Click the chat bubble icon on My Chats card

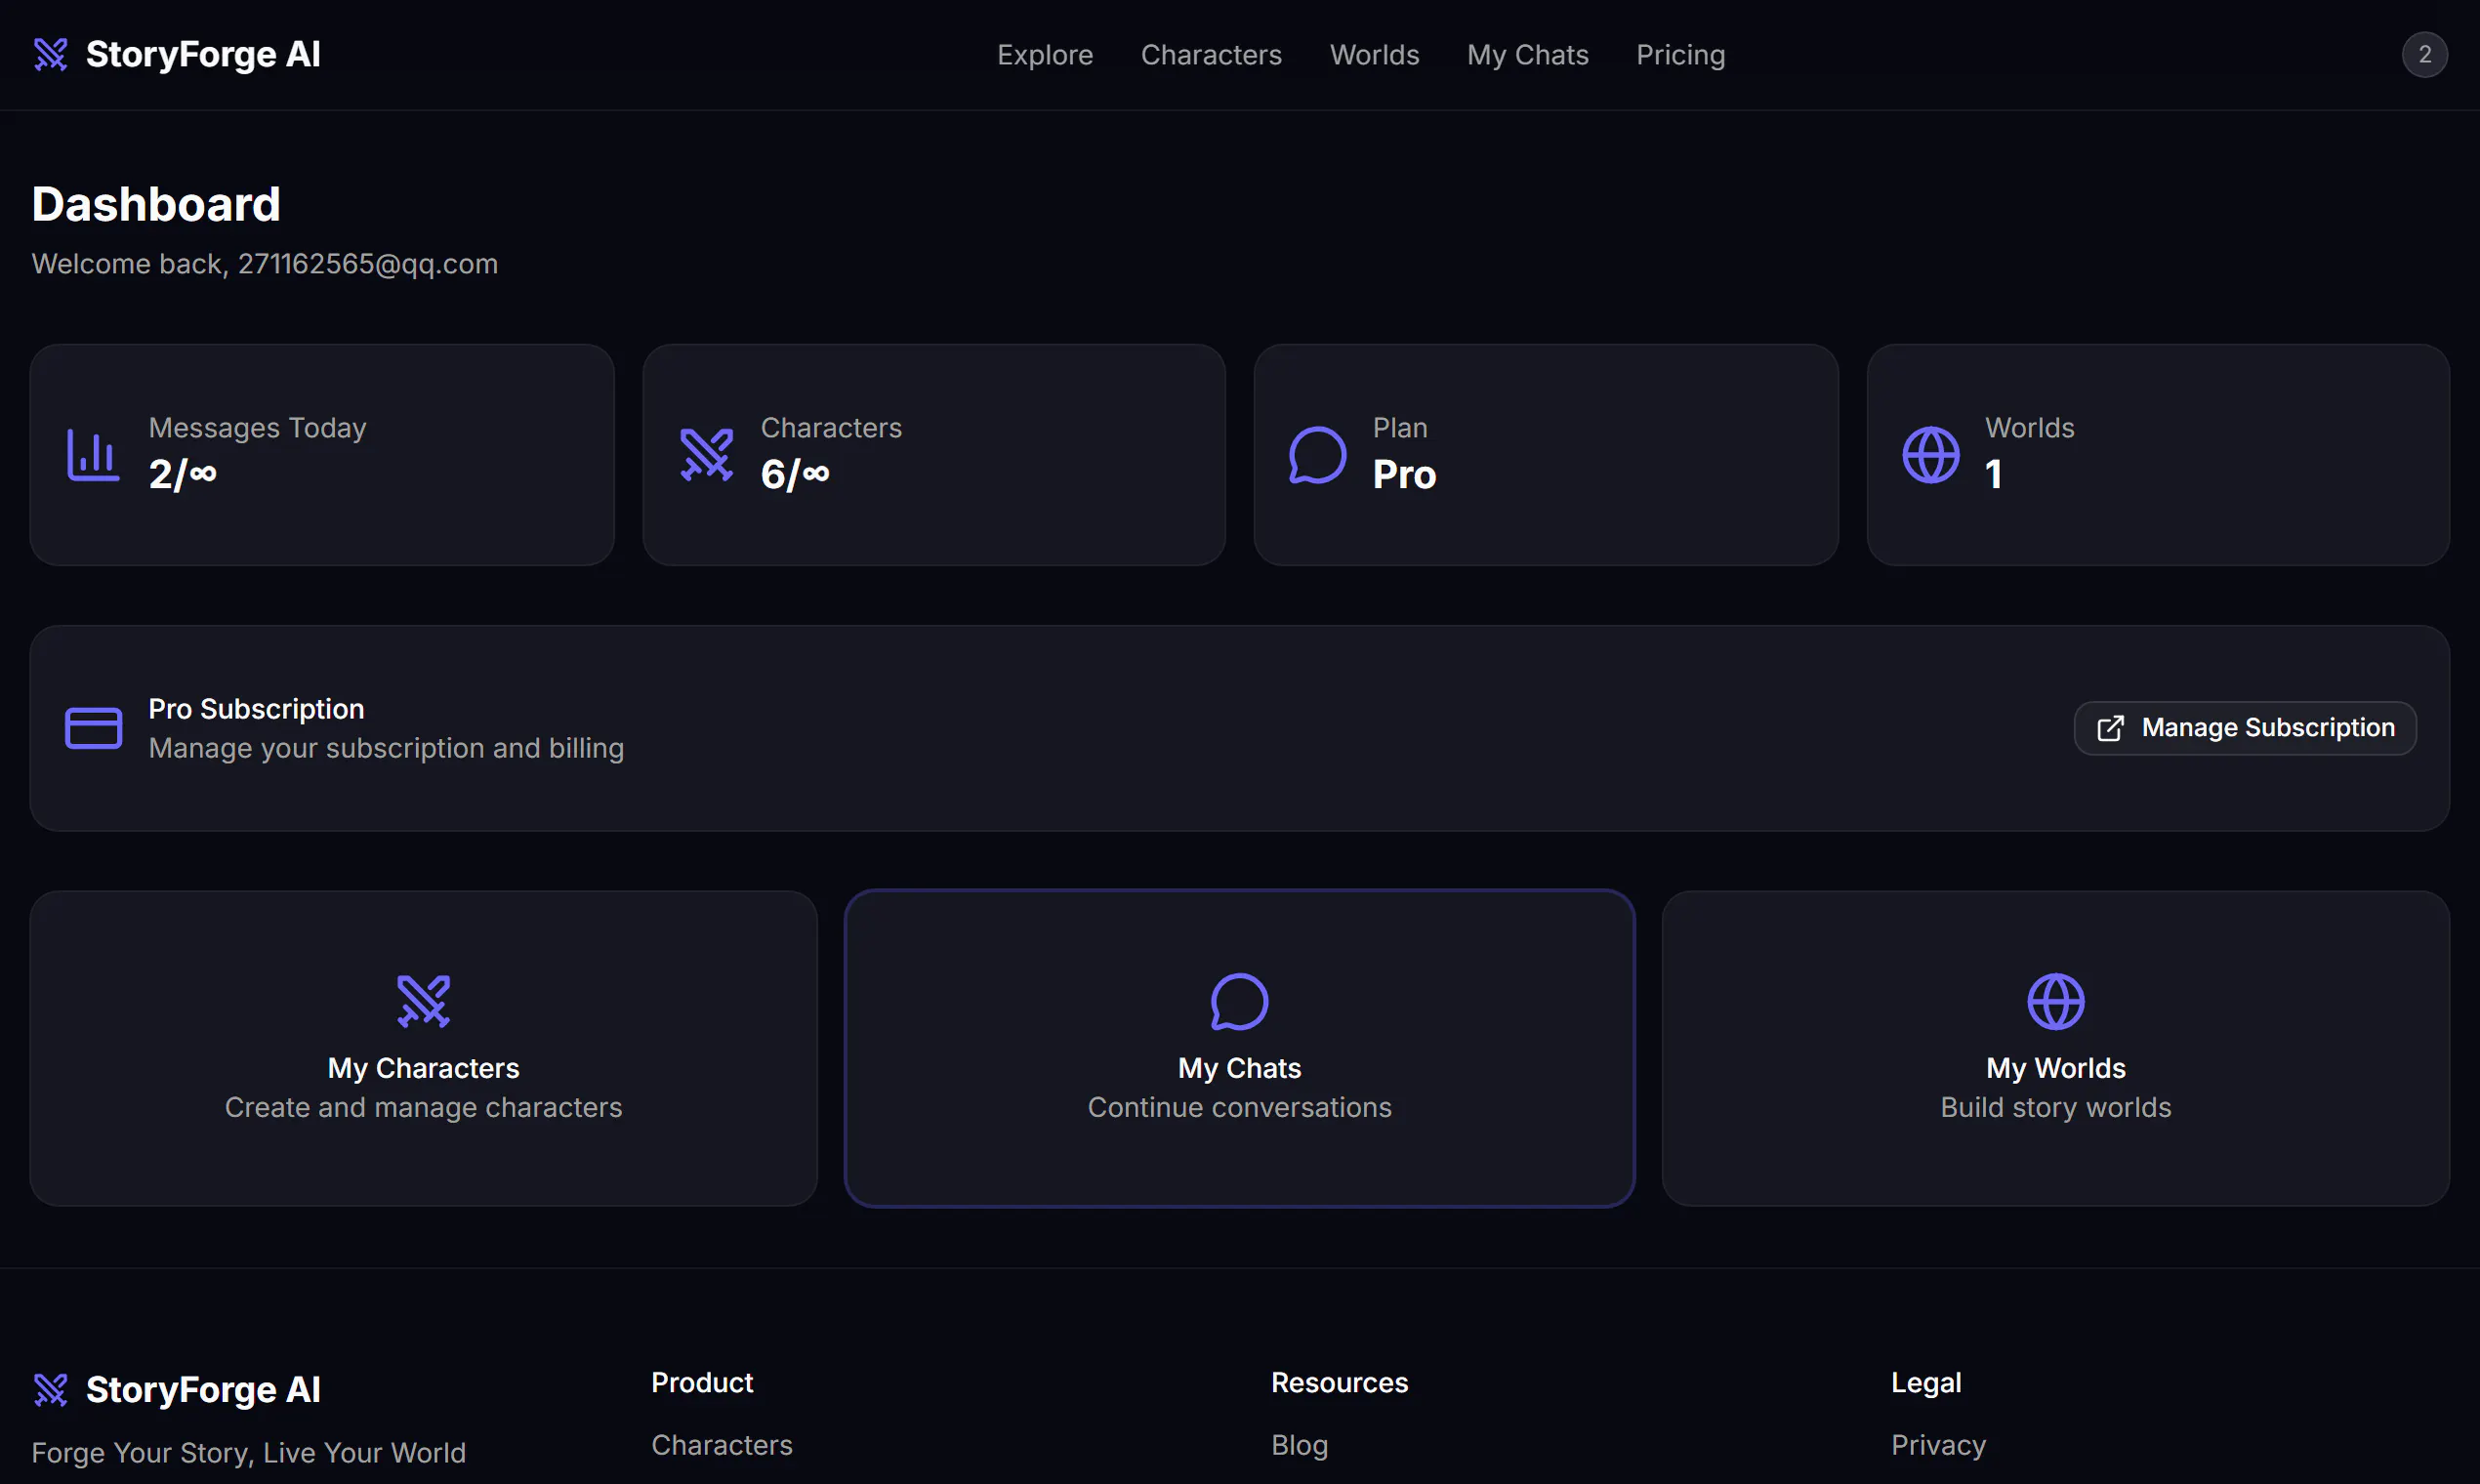tap(1239, 1001)
